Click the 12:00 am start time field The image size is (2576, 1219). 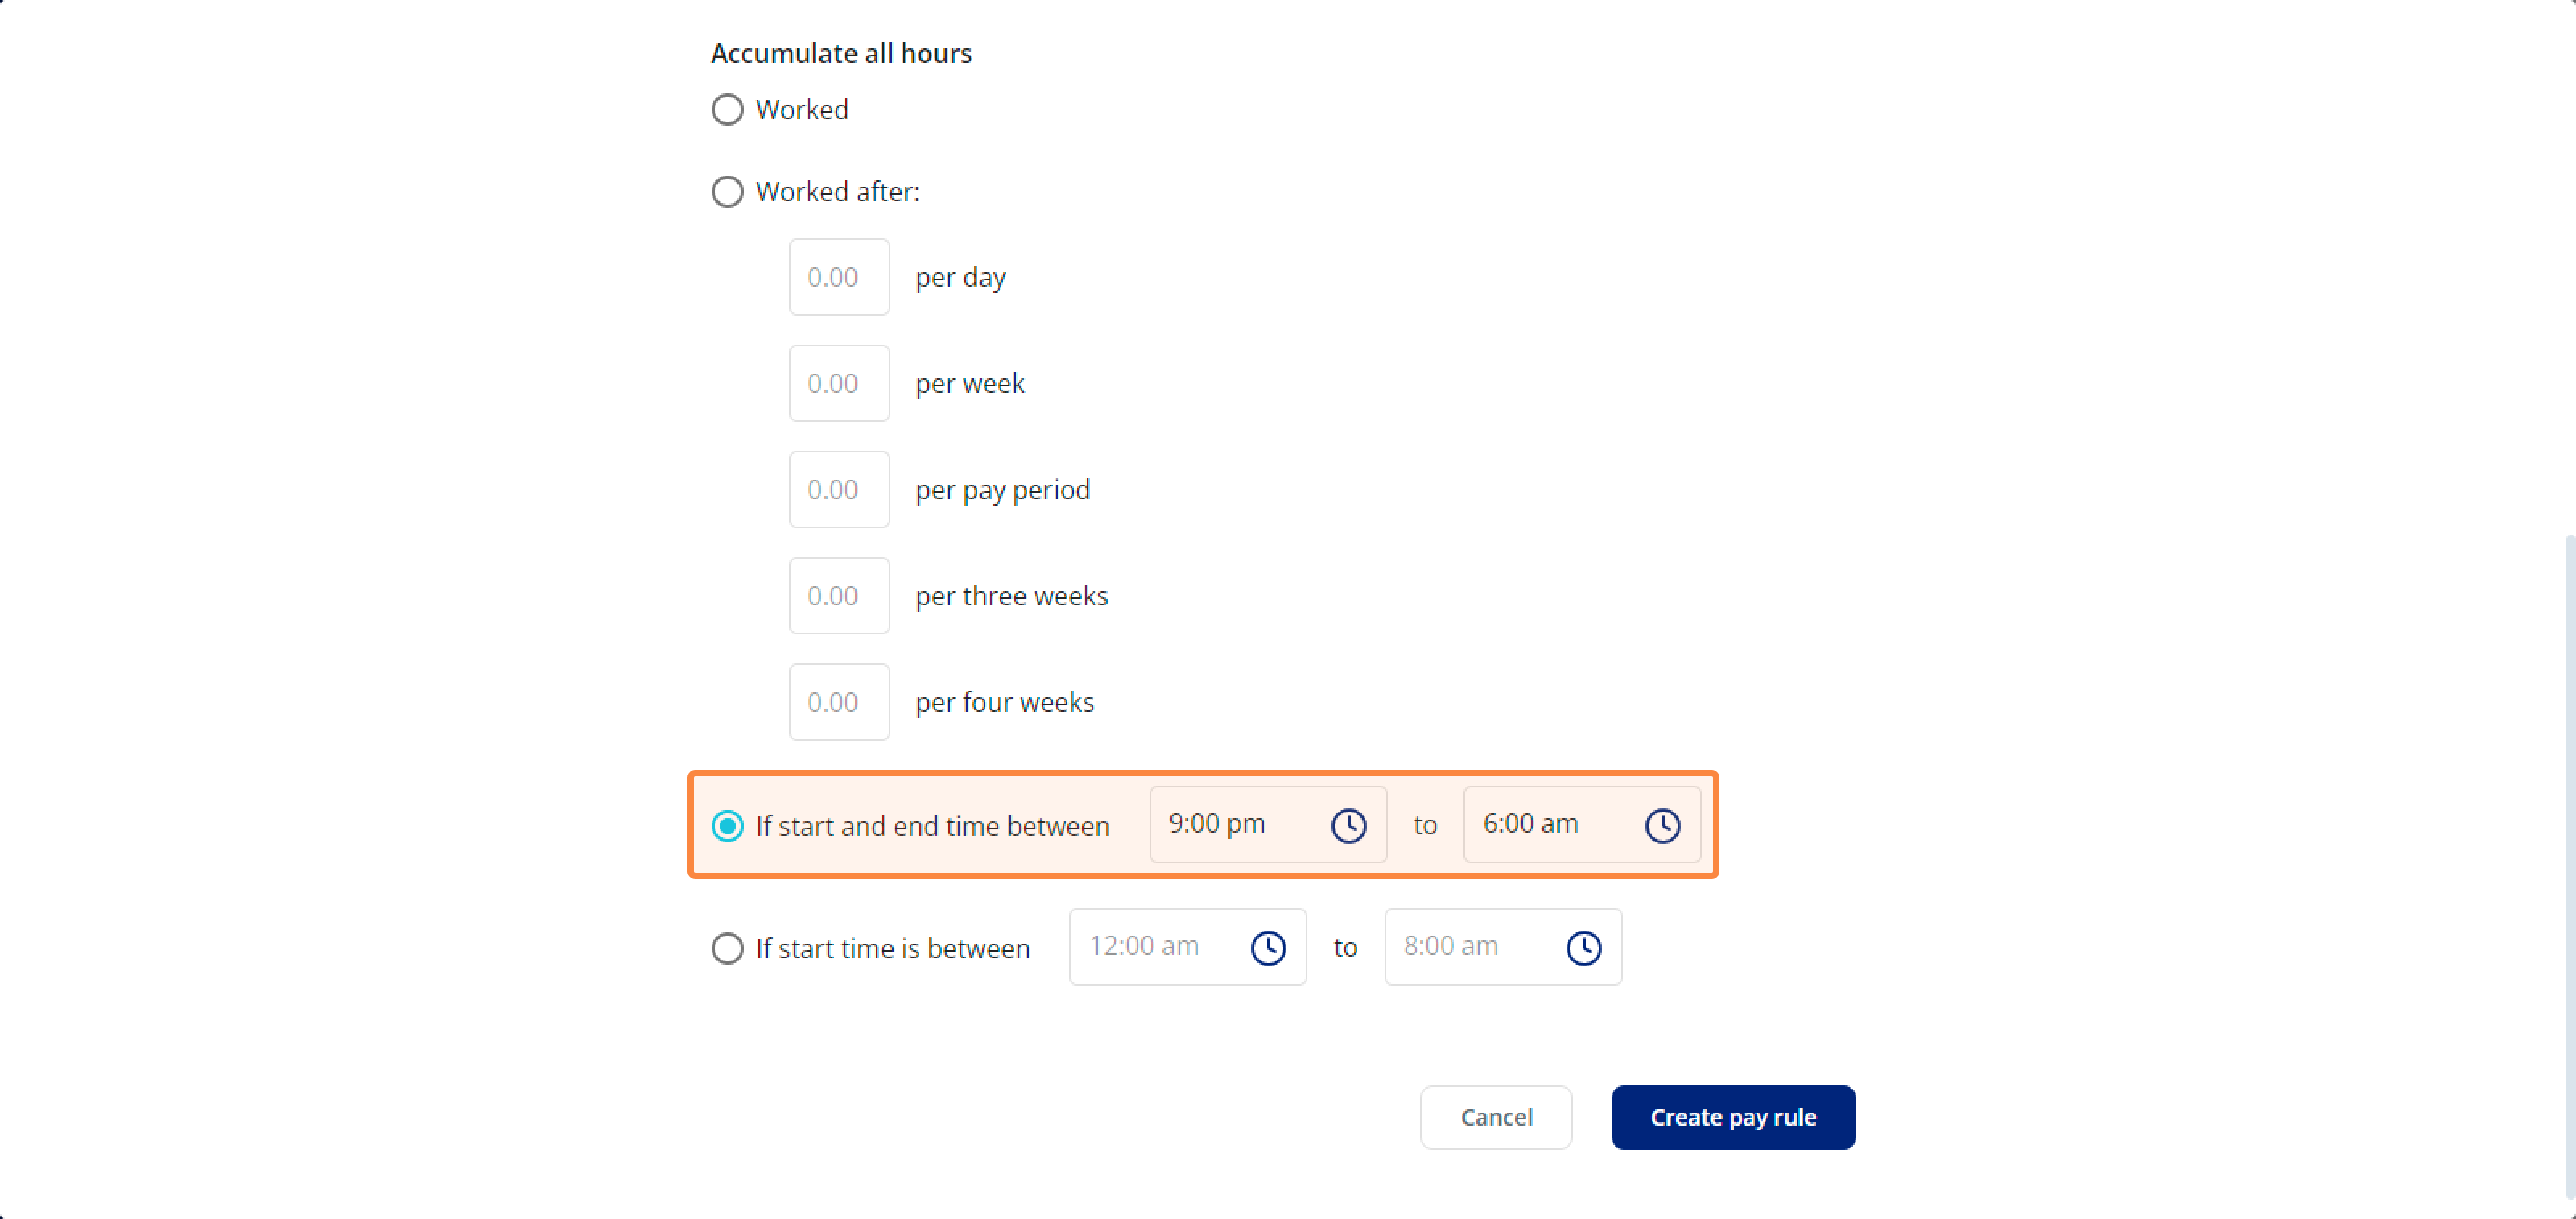[1187, 946]
